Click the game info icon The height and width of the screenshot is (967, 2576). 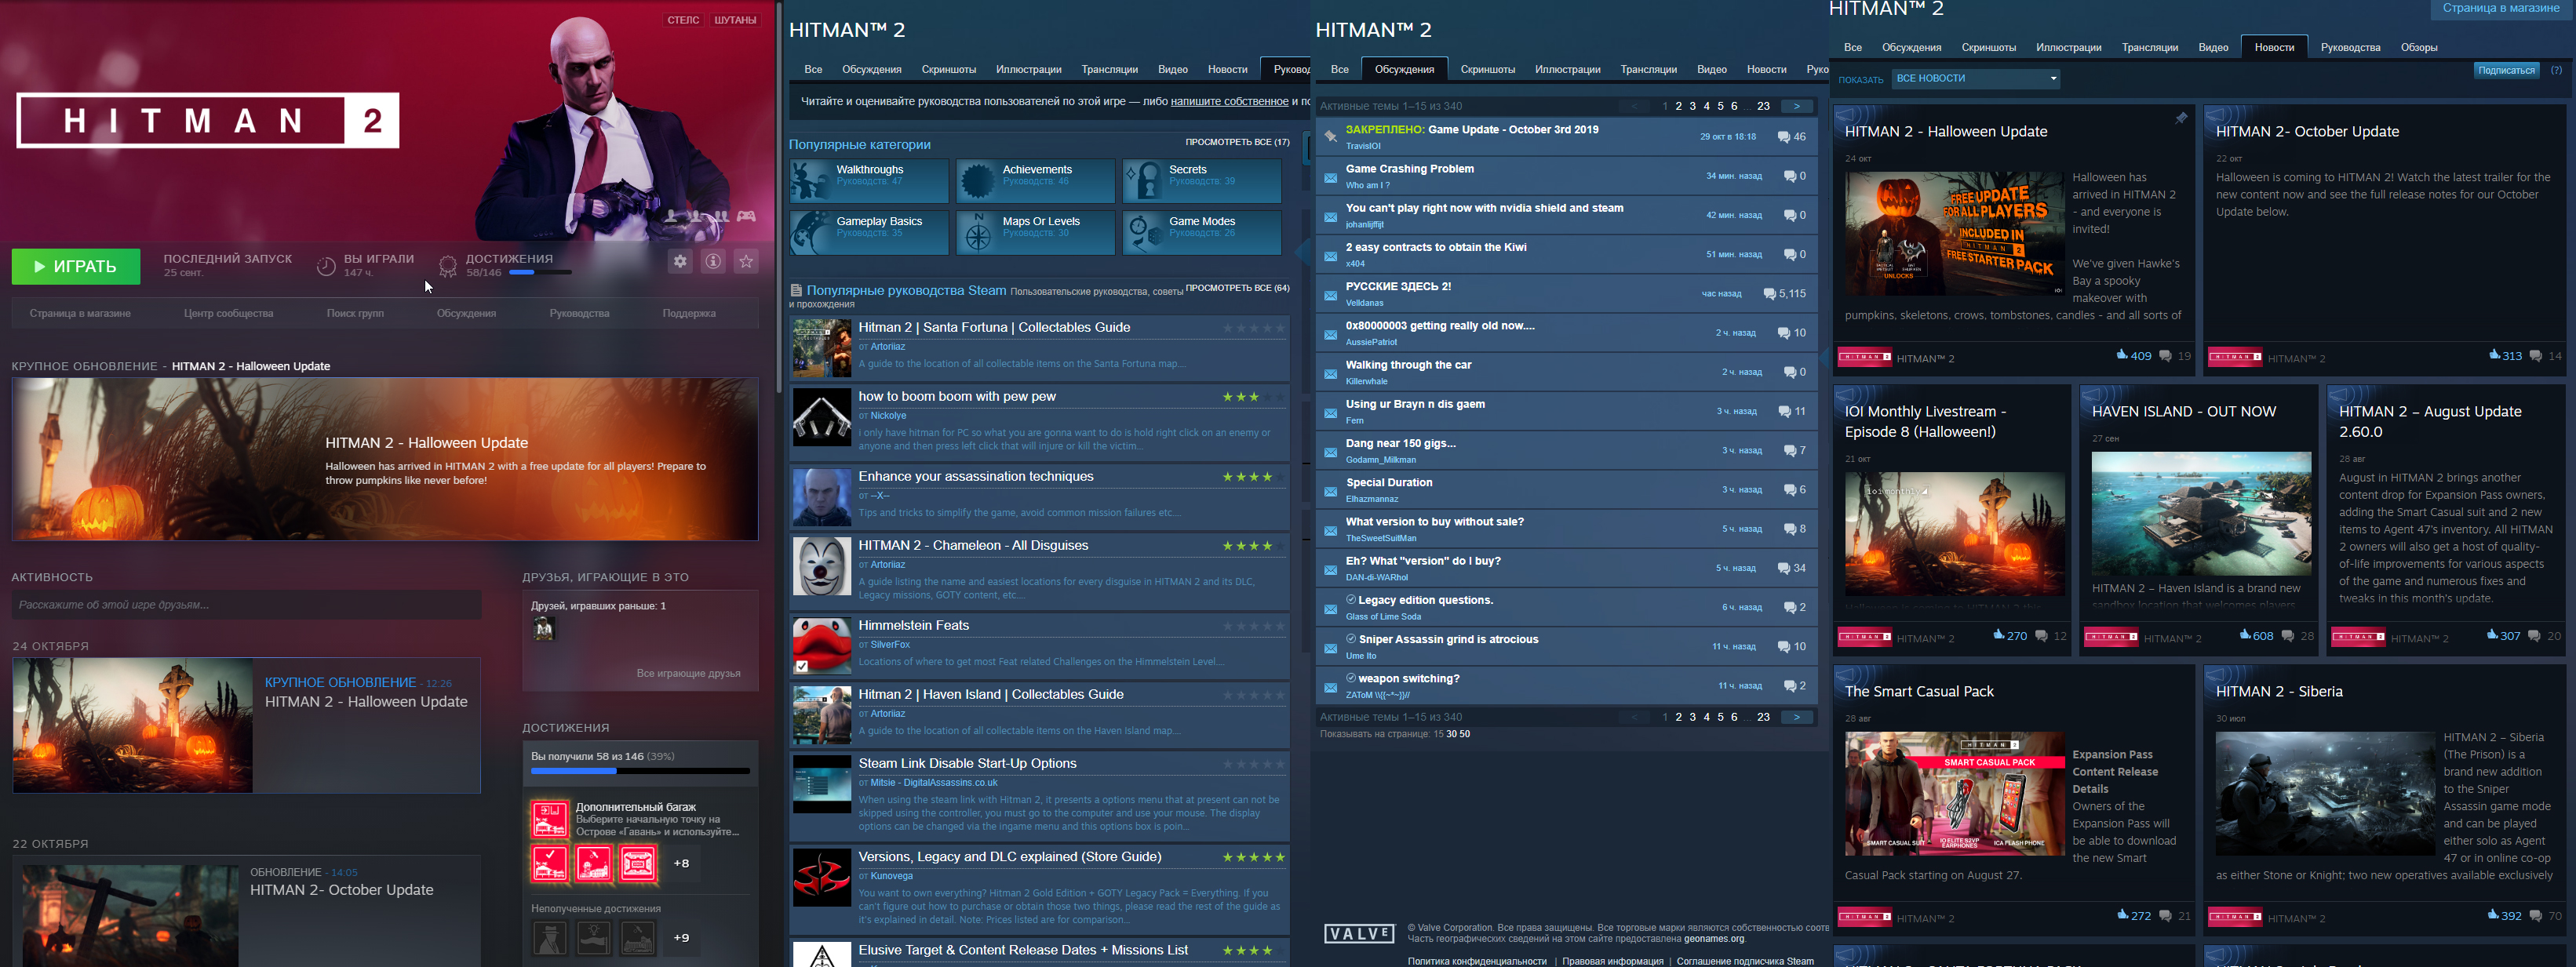pos(713,261)
